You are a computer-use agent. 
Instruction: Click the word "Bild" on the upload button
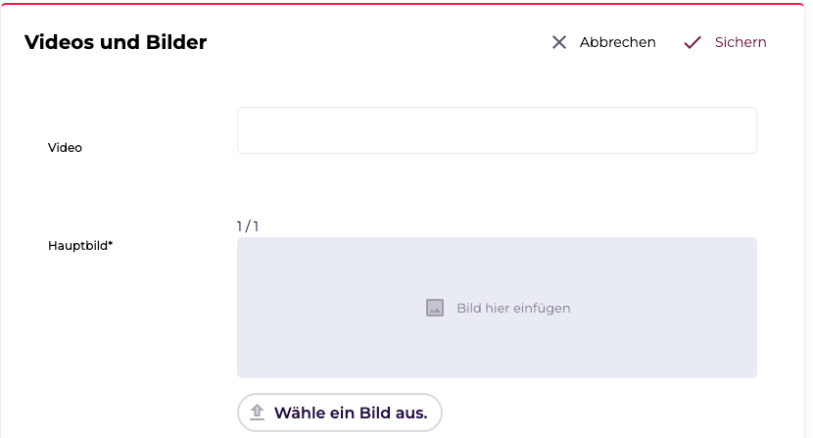[375, 413]
